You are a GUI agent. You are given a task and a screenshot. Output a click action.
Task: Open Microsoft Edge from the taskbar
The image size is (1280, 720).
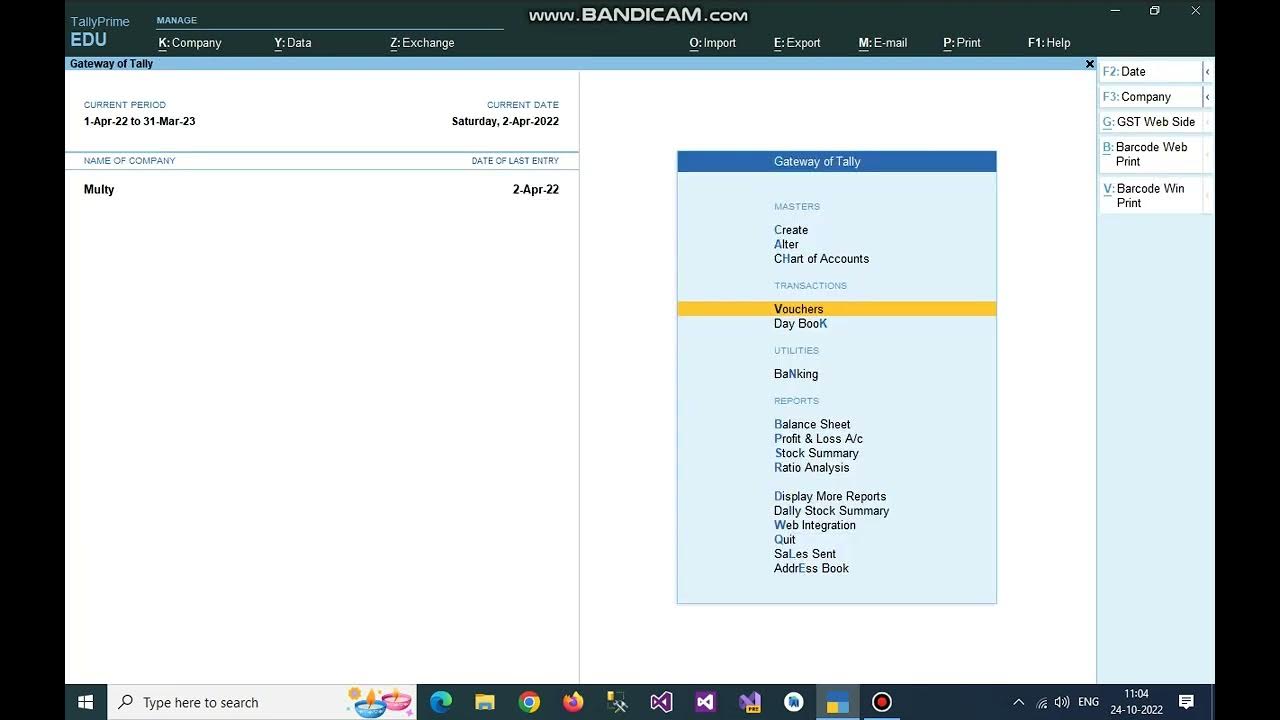(441, 702)
